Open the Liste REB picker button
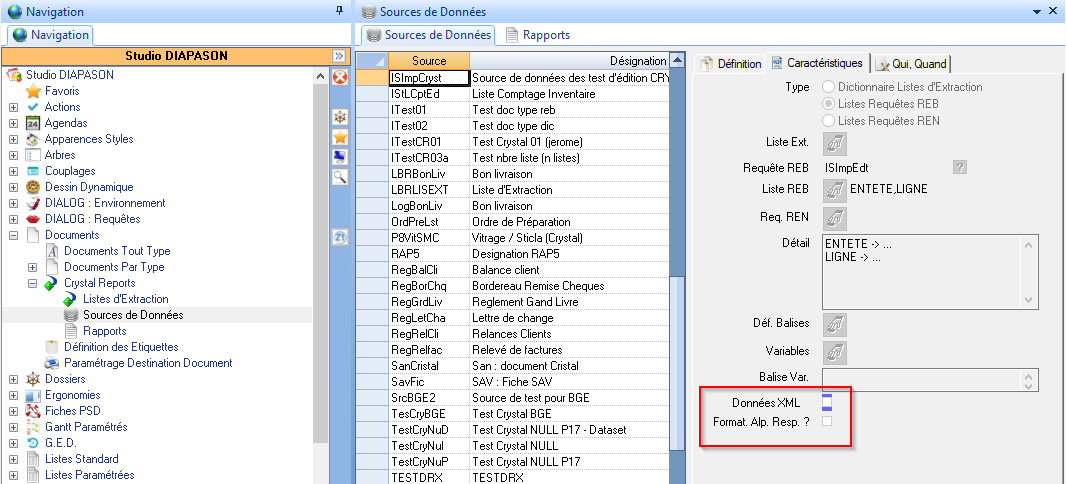The height and width of the screenshot is (484, 1066). click(x=833, y=189)
